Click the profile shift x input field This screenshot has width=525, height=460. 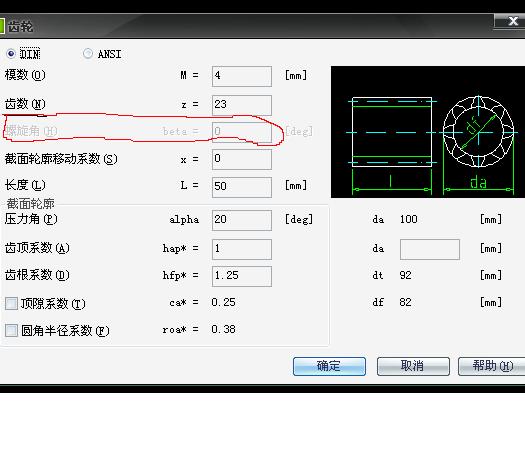click(x=242, y=159)
